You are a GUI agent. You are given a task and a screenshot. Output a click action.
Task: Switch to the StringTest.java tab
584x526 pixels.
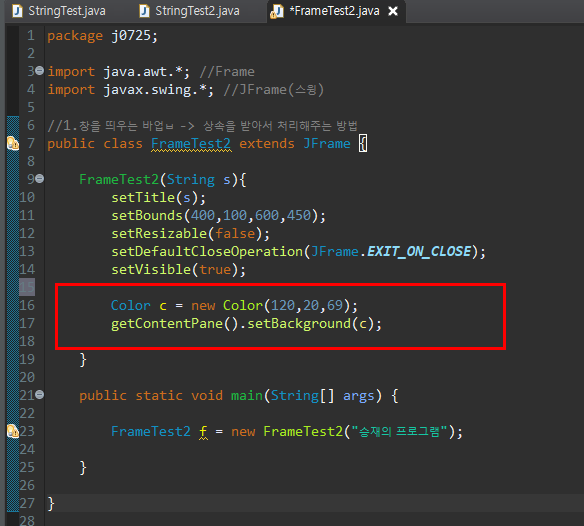[60, 11]
